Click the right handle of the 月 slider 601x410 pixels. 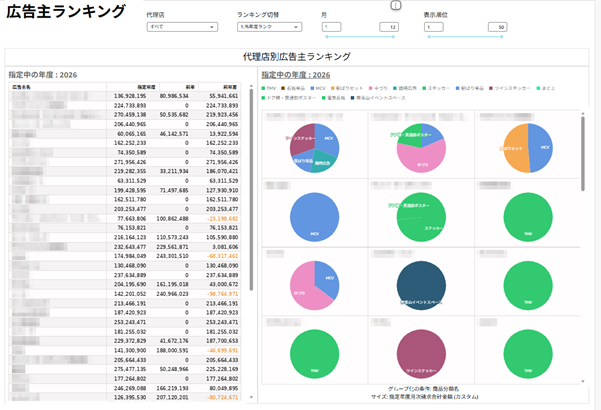coord(393,37)
